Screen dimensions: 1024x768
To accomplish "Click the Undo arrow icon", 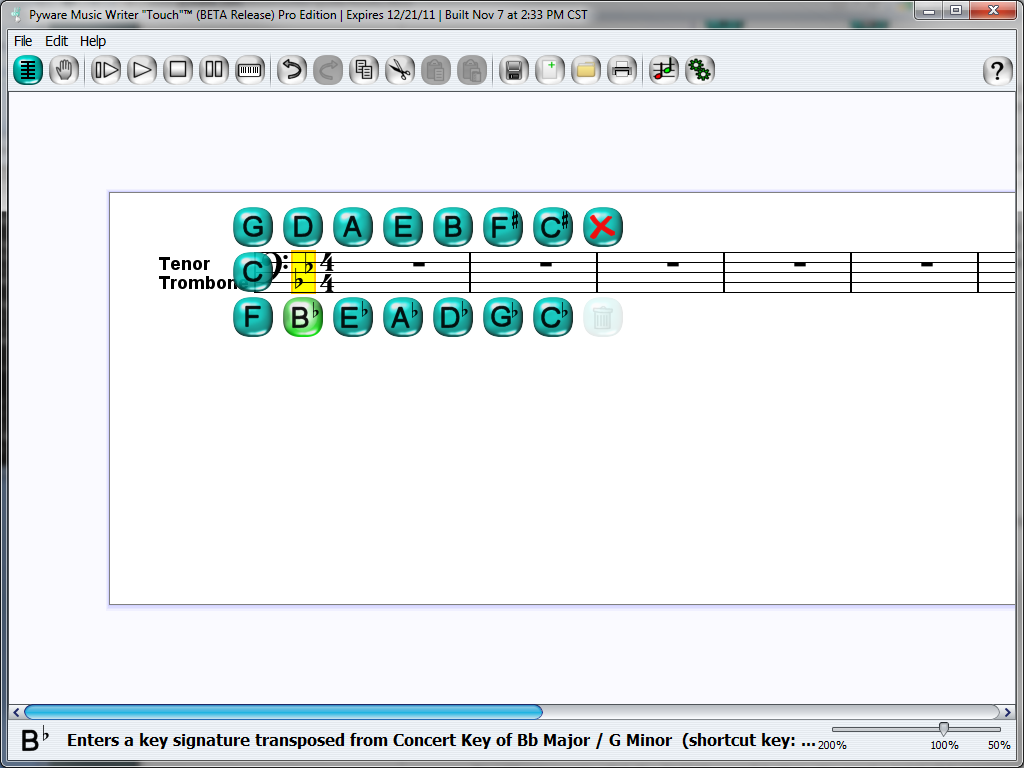I will [x=291, y=70].
